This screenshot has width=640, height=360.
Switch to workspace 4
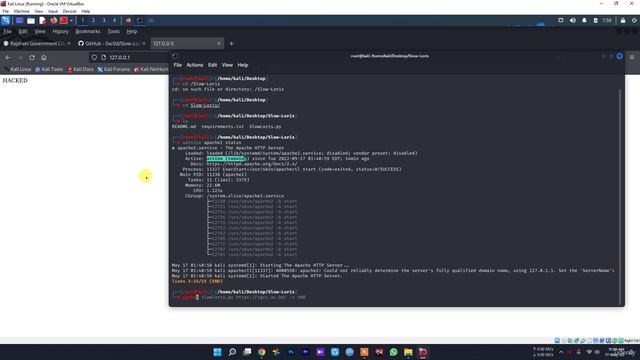click(x=114, y=20)
